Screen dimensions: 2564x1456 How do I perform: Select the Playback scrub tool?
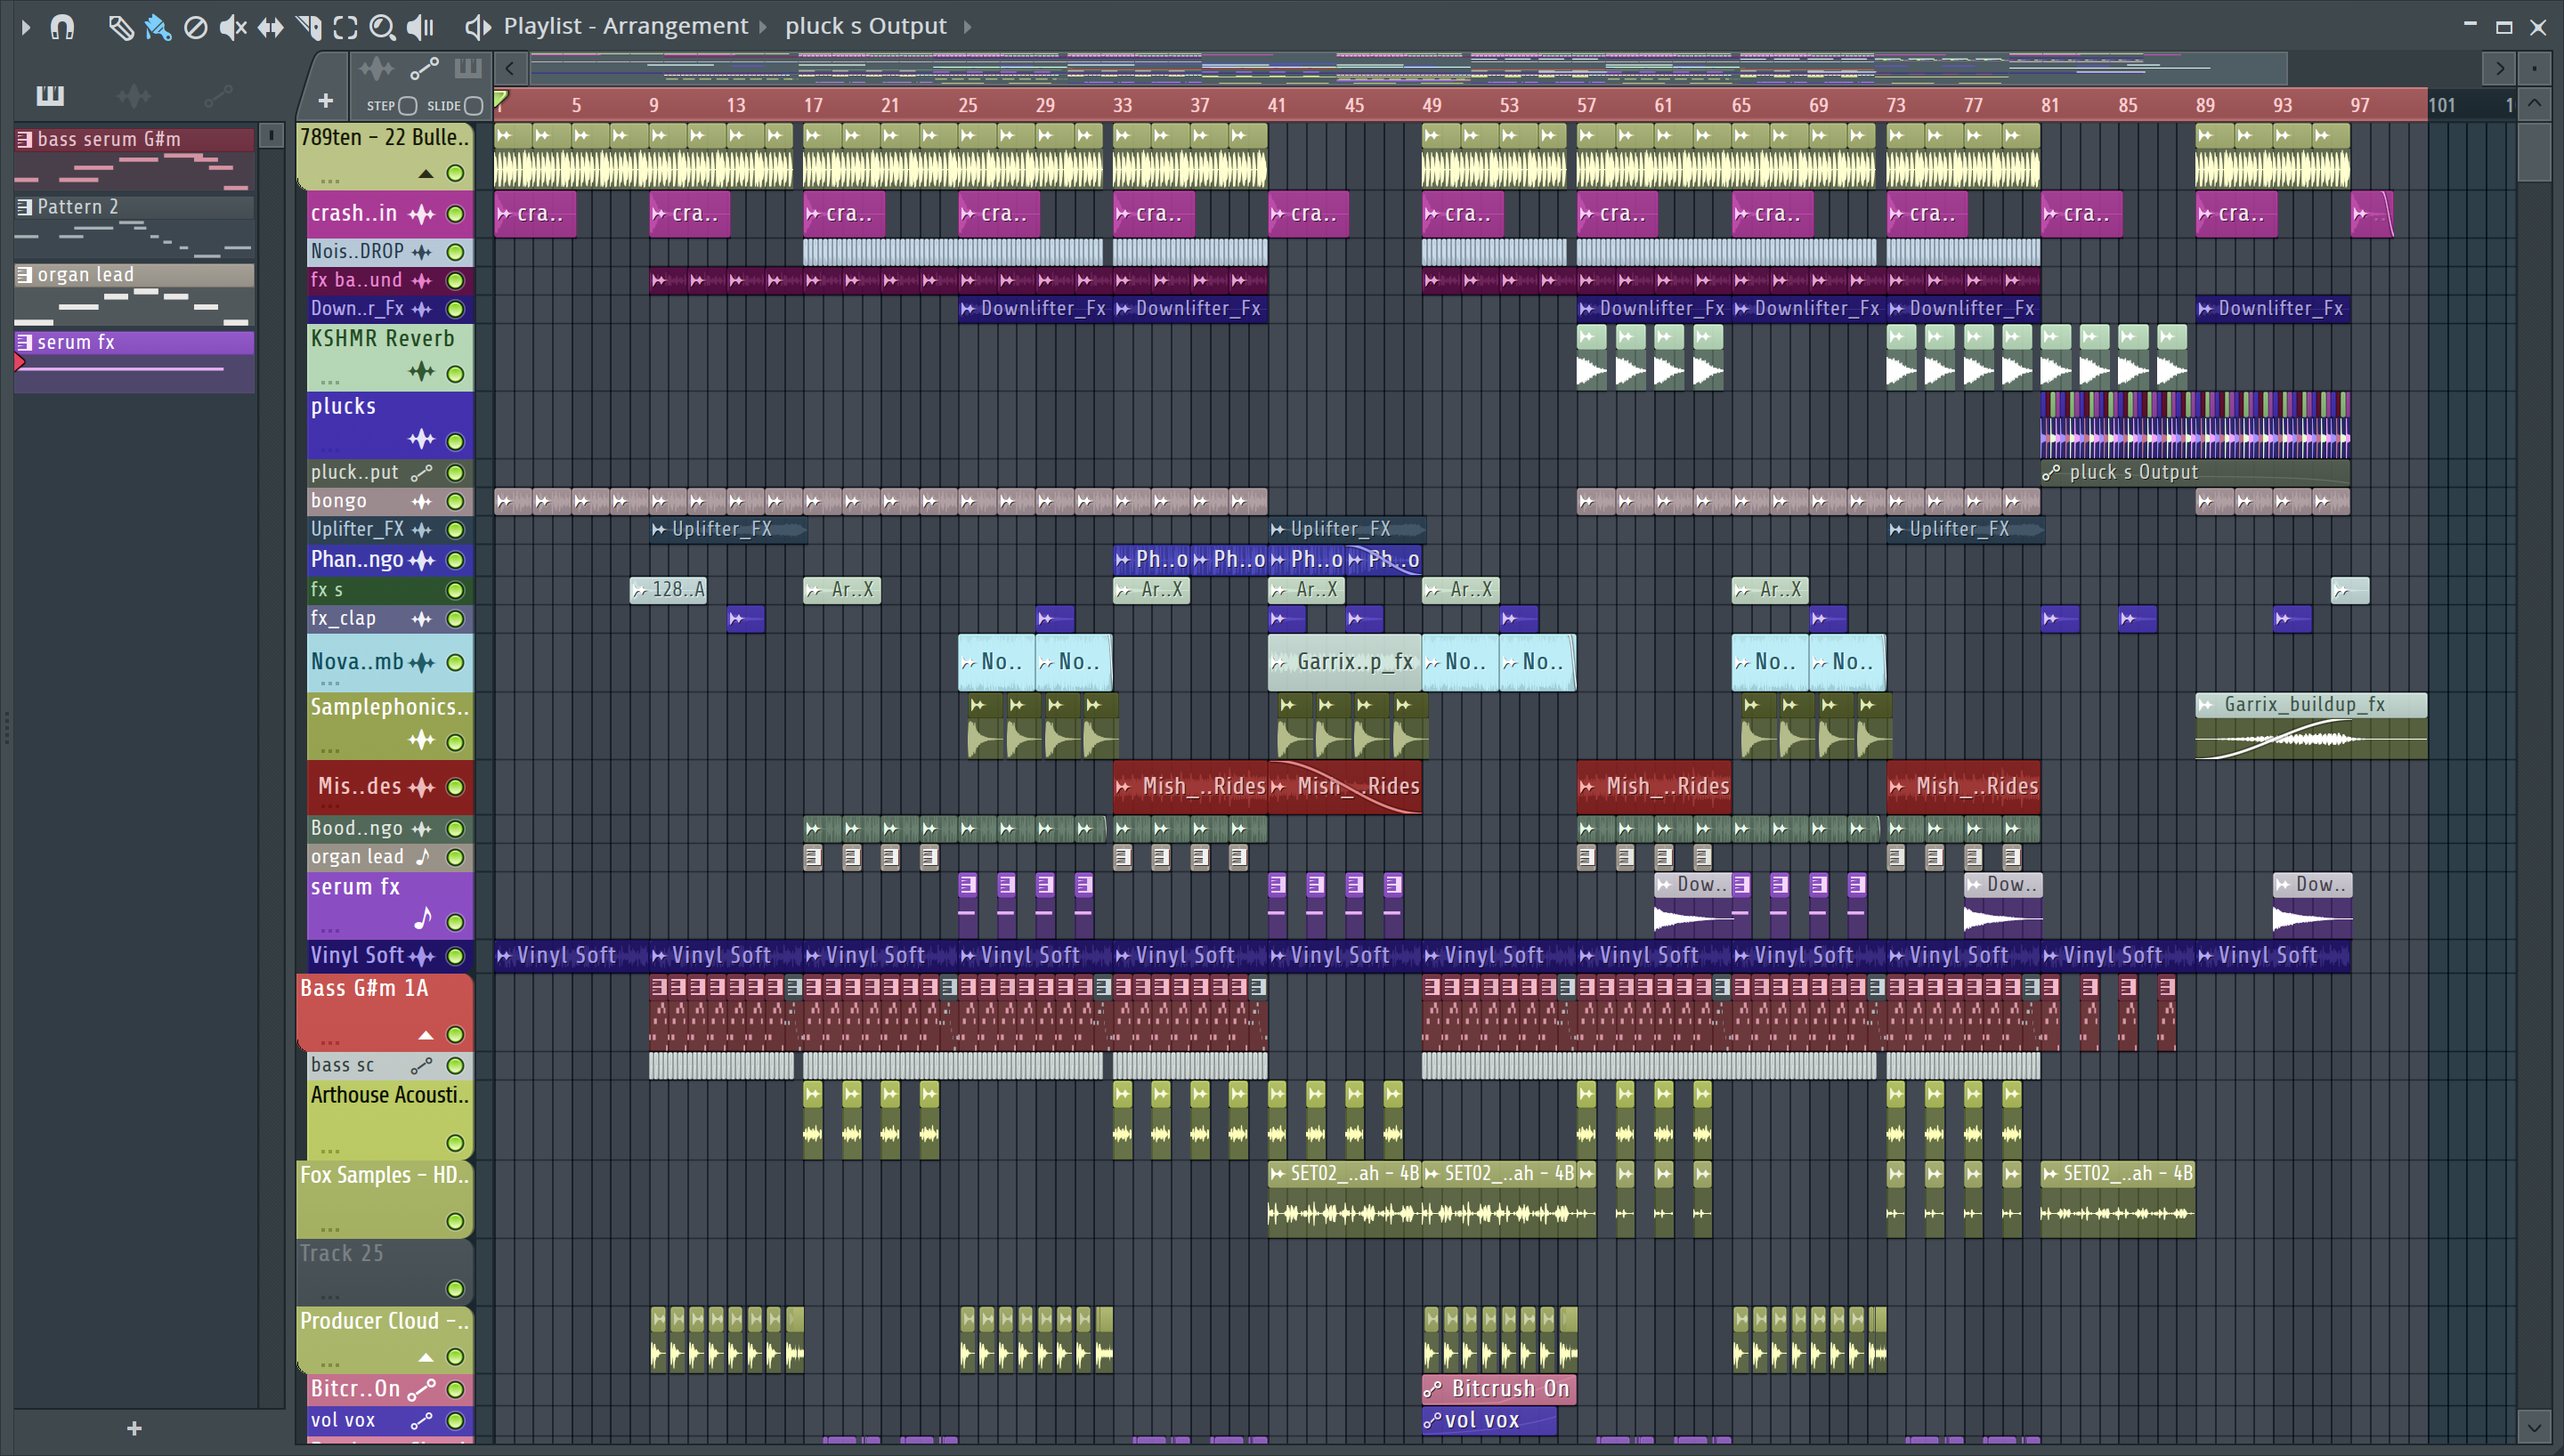420,27
